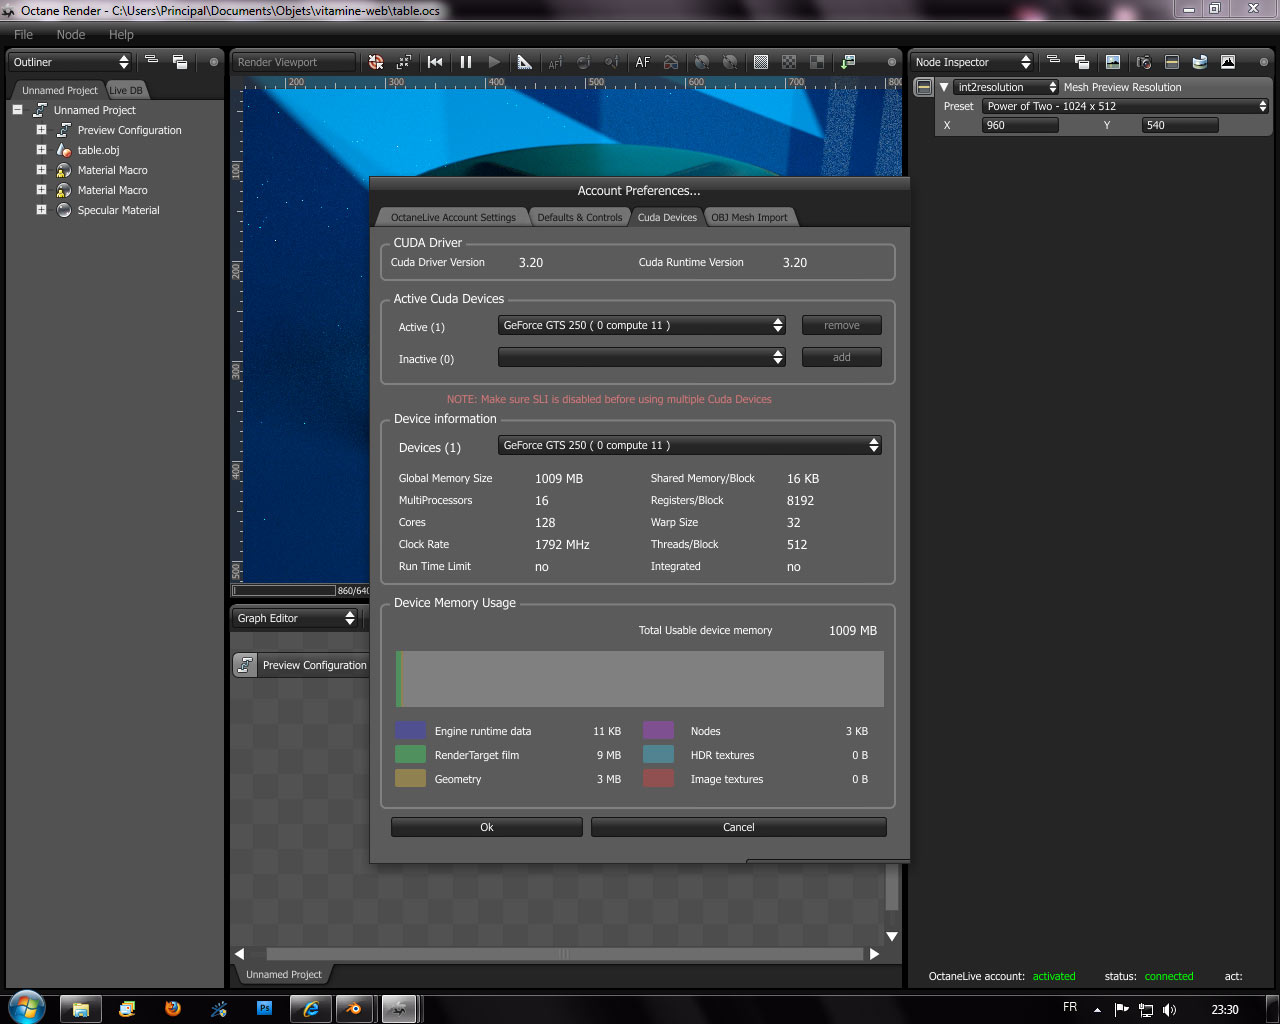Open the Active Cuda device dropdown
1280x1024 pixels.
click(x=642, y=325)
